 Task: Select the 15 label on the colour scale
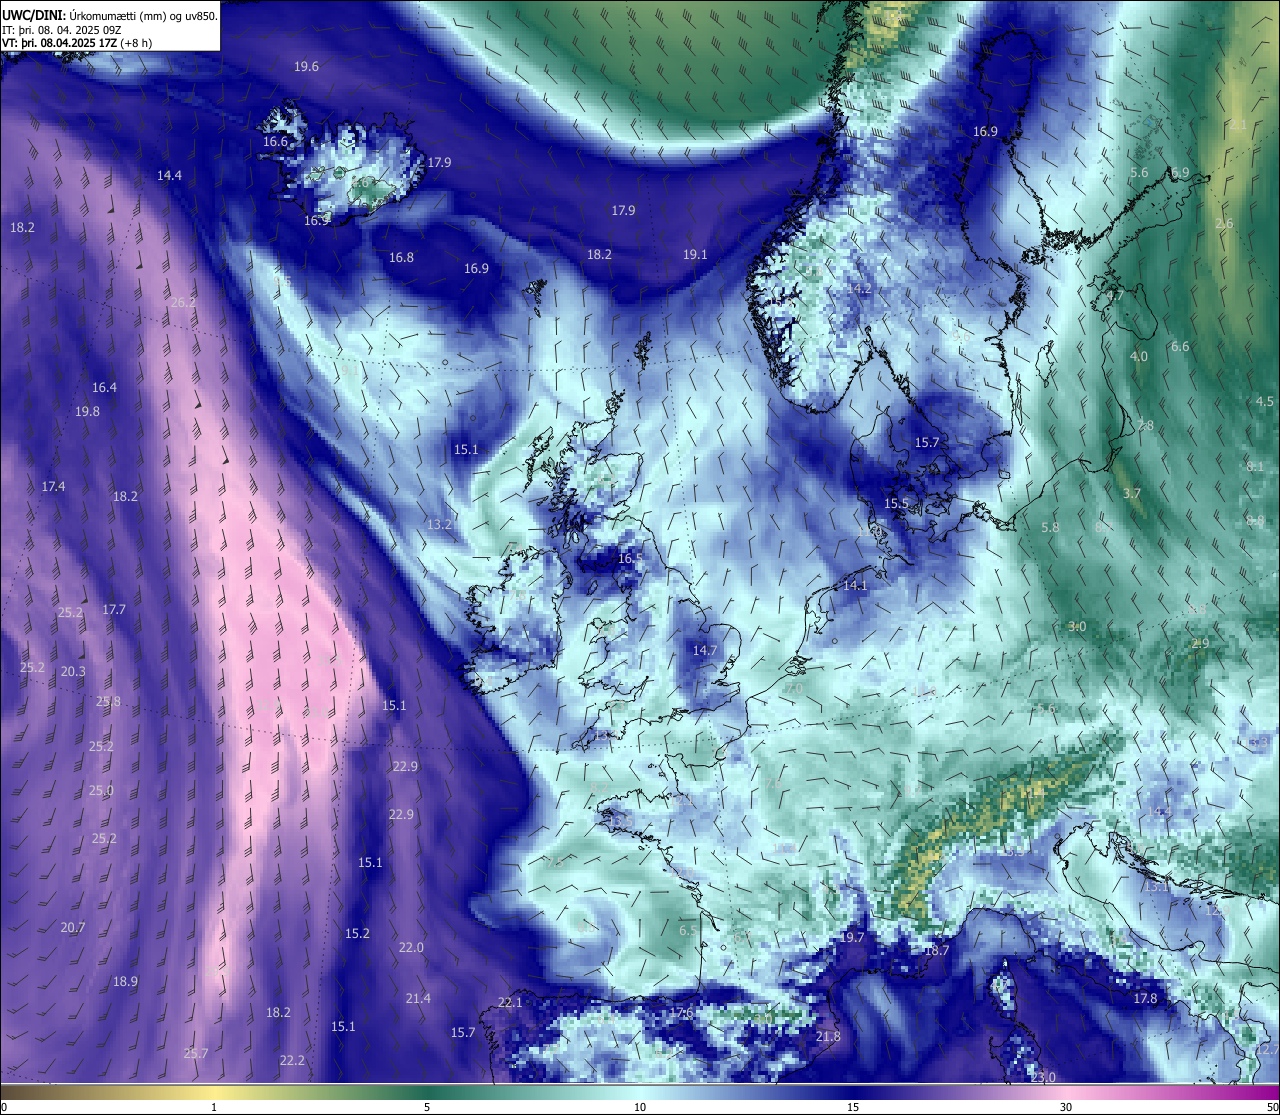coord(853,1107)
